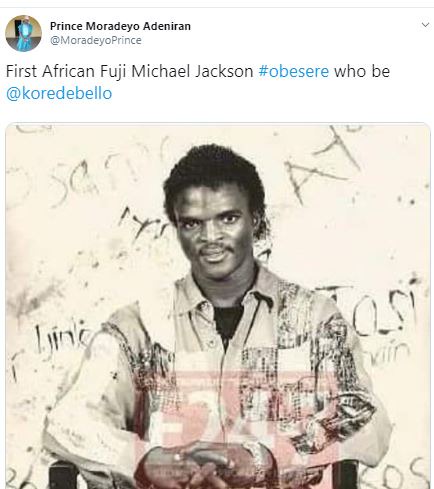Open the #obesere hashtag link
The image size is (434, 489).
pos(294,71)
